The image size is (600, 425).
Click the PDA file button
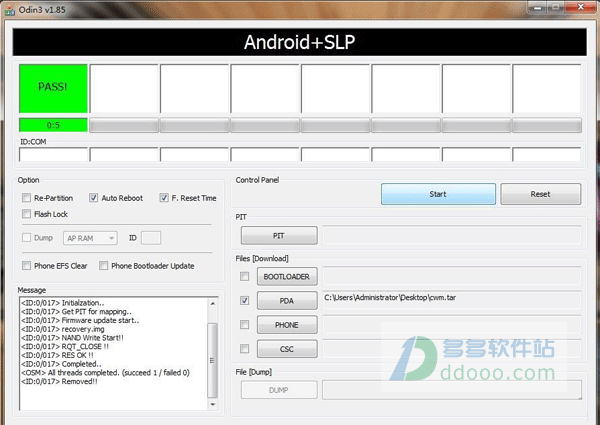click(x=287, y=301)
